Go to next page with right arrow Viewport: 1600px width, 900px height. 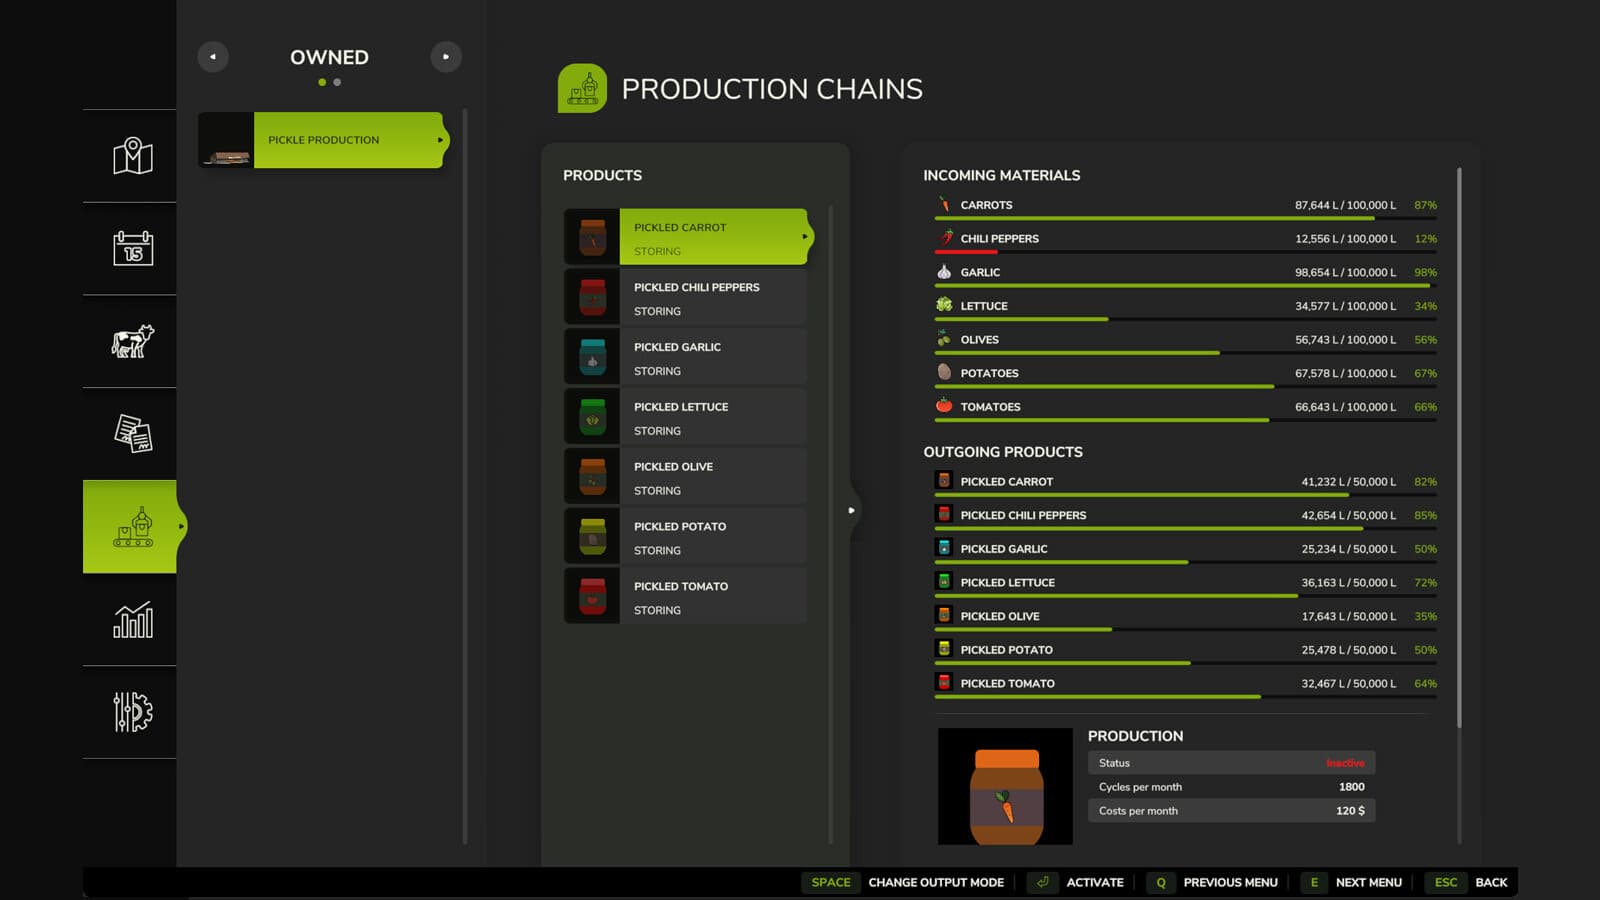click(x=446, y=57)
